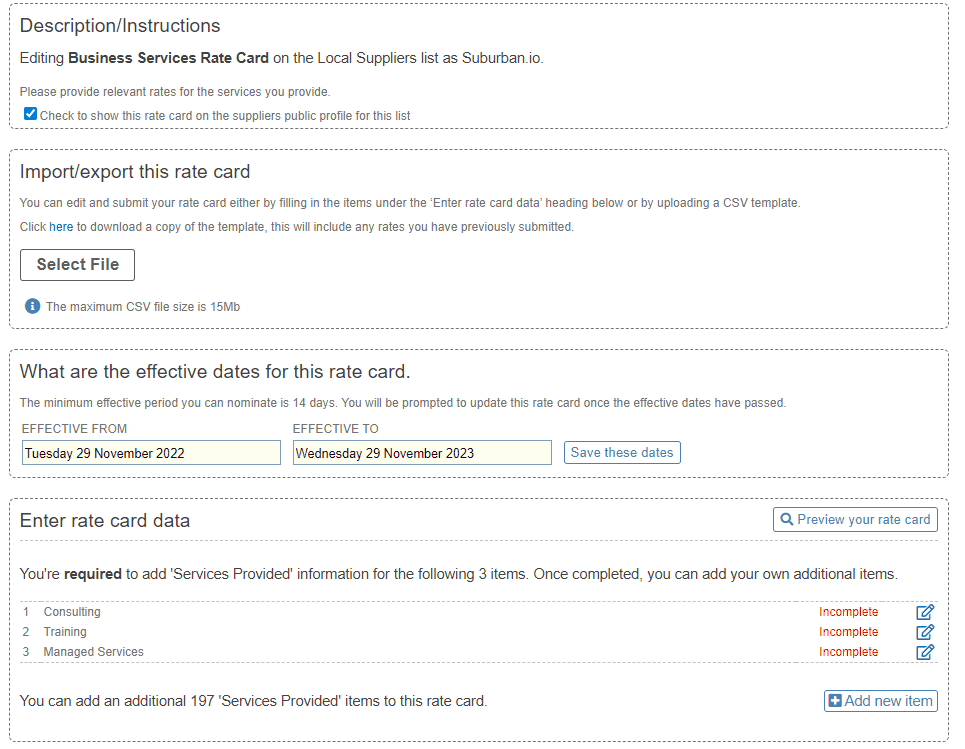Image resolution: width=965 pixels, height=749 pixels.
Task: Select the Managed Services row item
Action: coord(94,651)
